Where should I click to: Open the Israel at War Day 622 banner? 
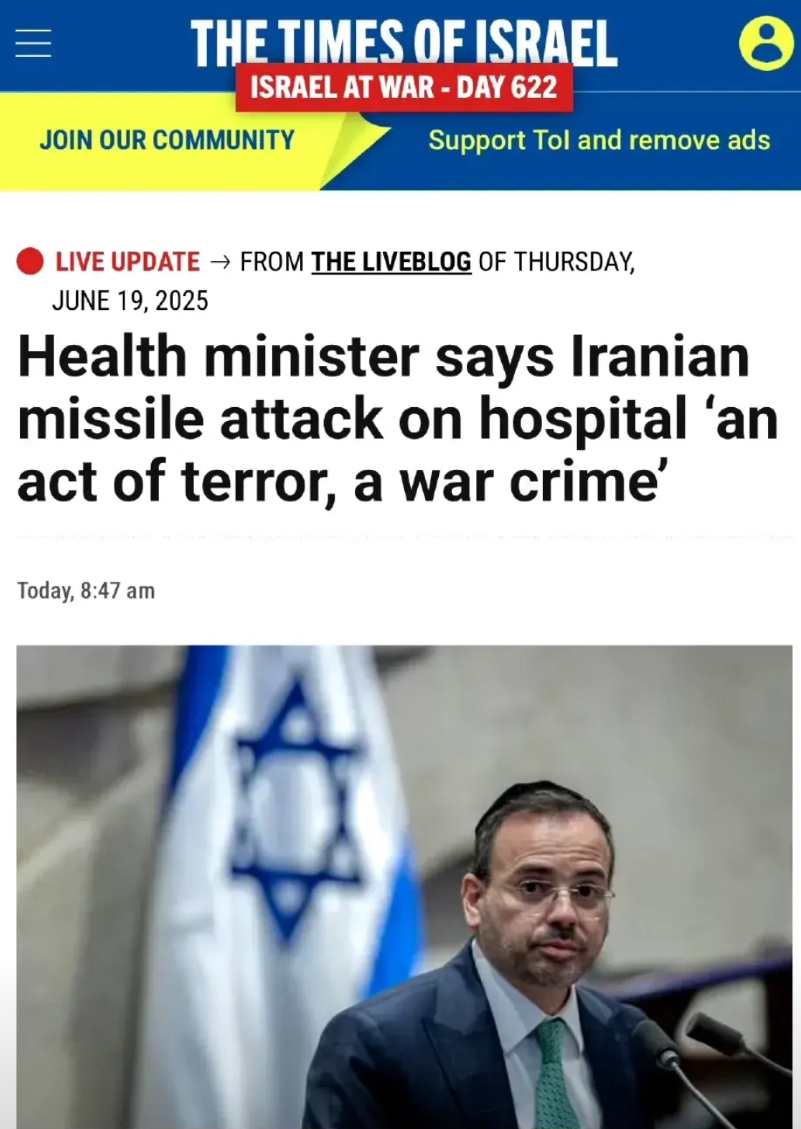[x=404, y=87]
